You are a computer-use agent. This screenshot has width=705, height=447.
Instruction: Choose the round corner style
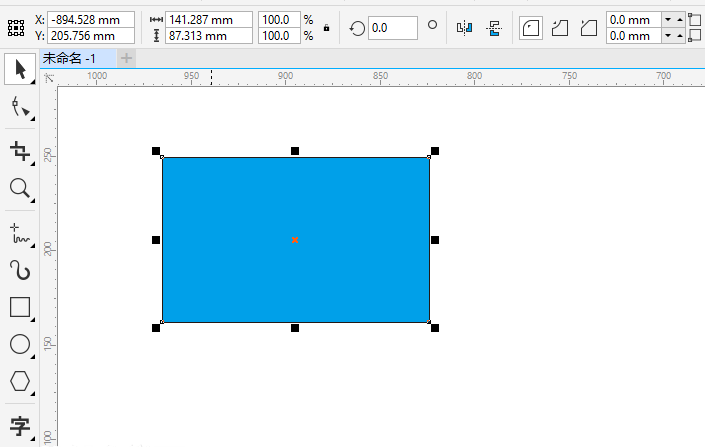click(x=531, y=28)
